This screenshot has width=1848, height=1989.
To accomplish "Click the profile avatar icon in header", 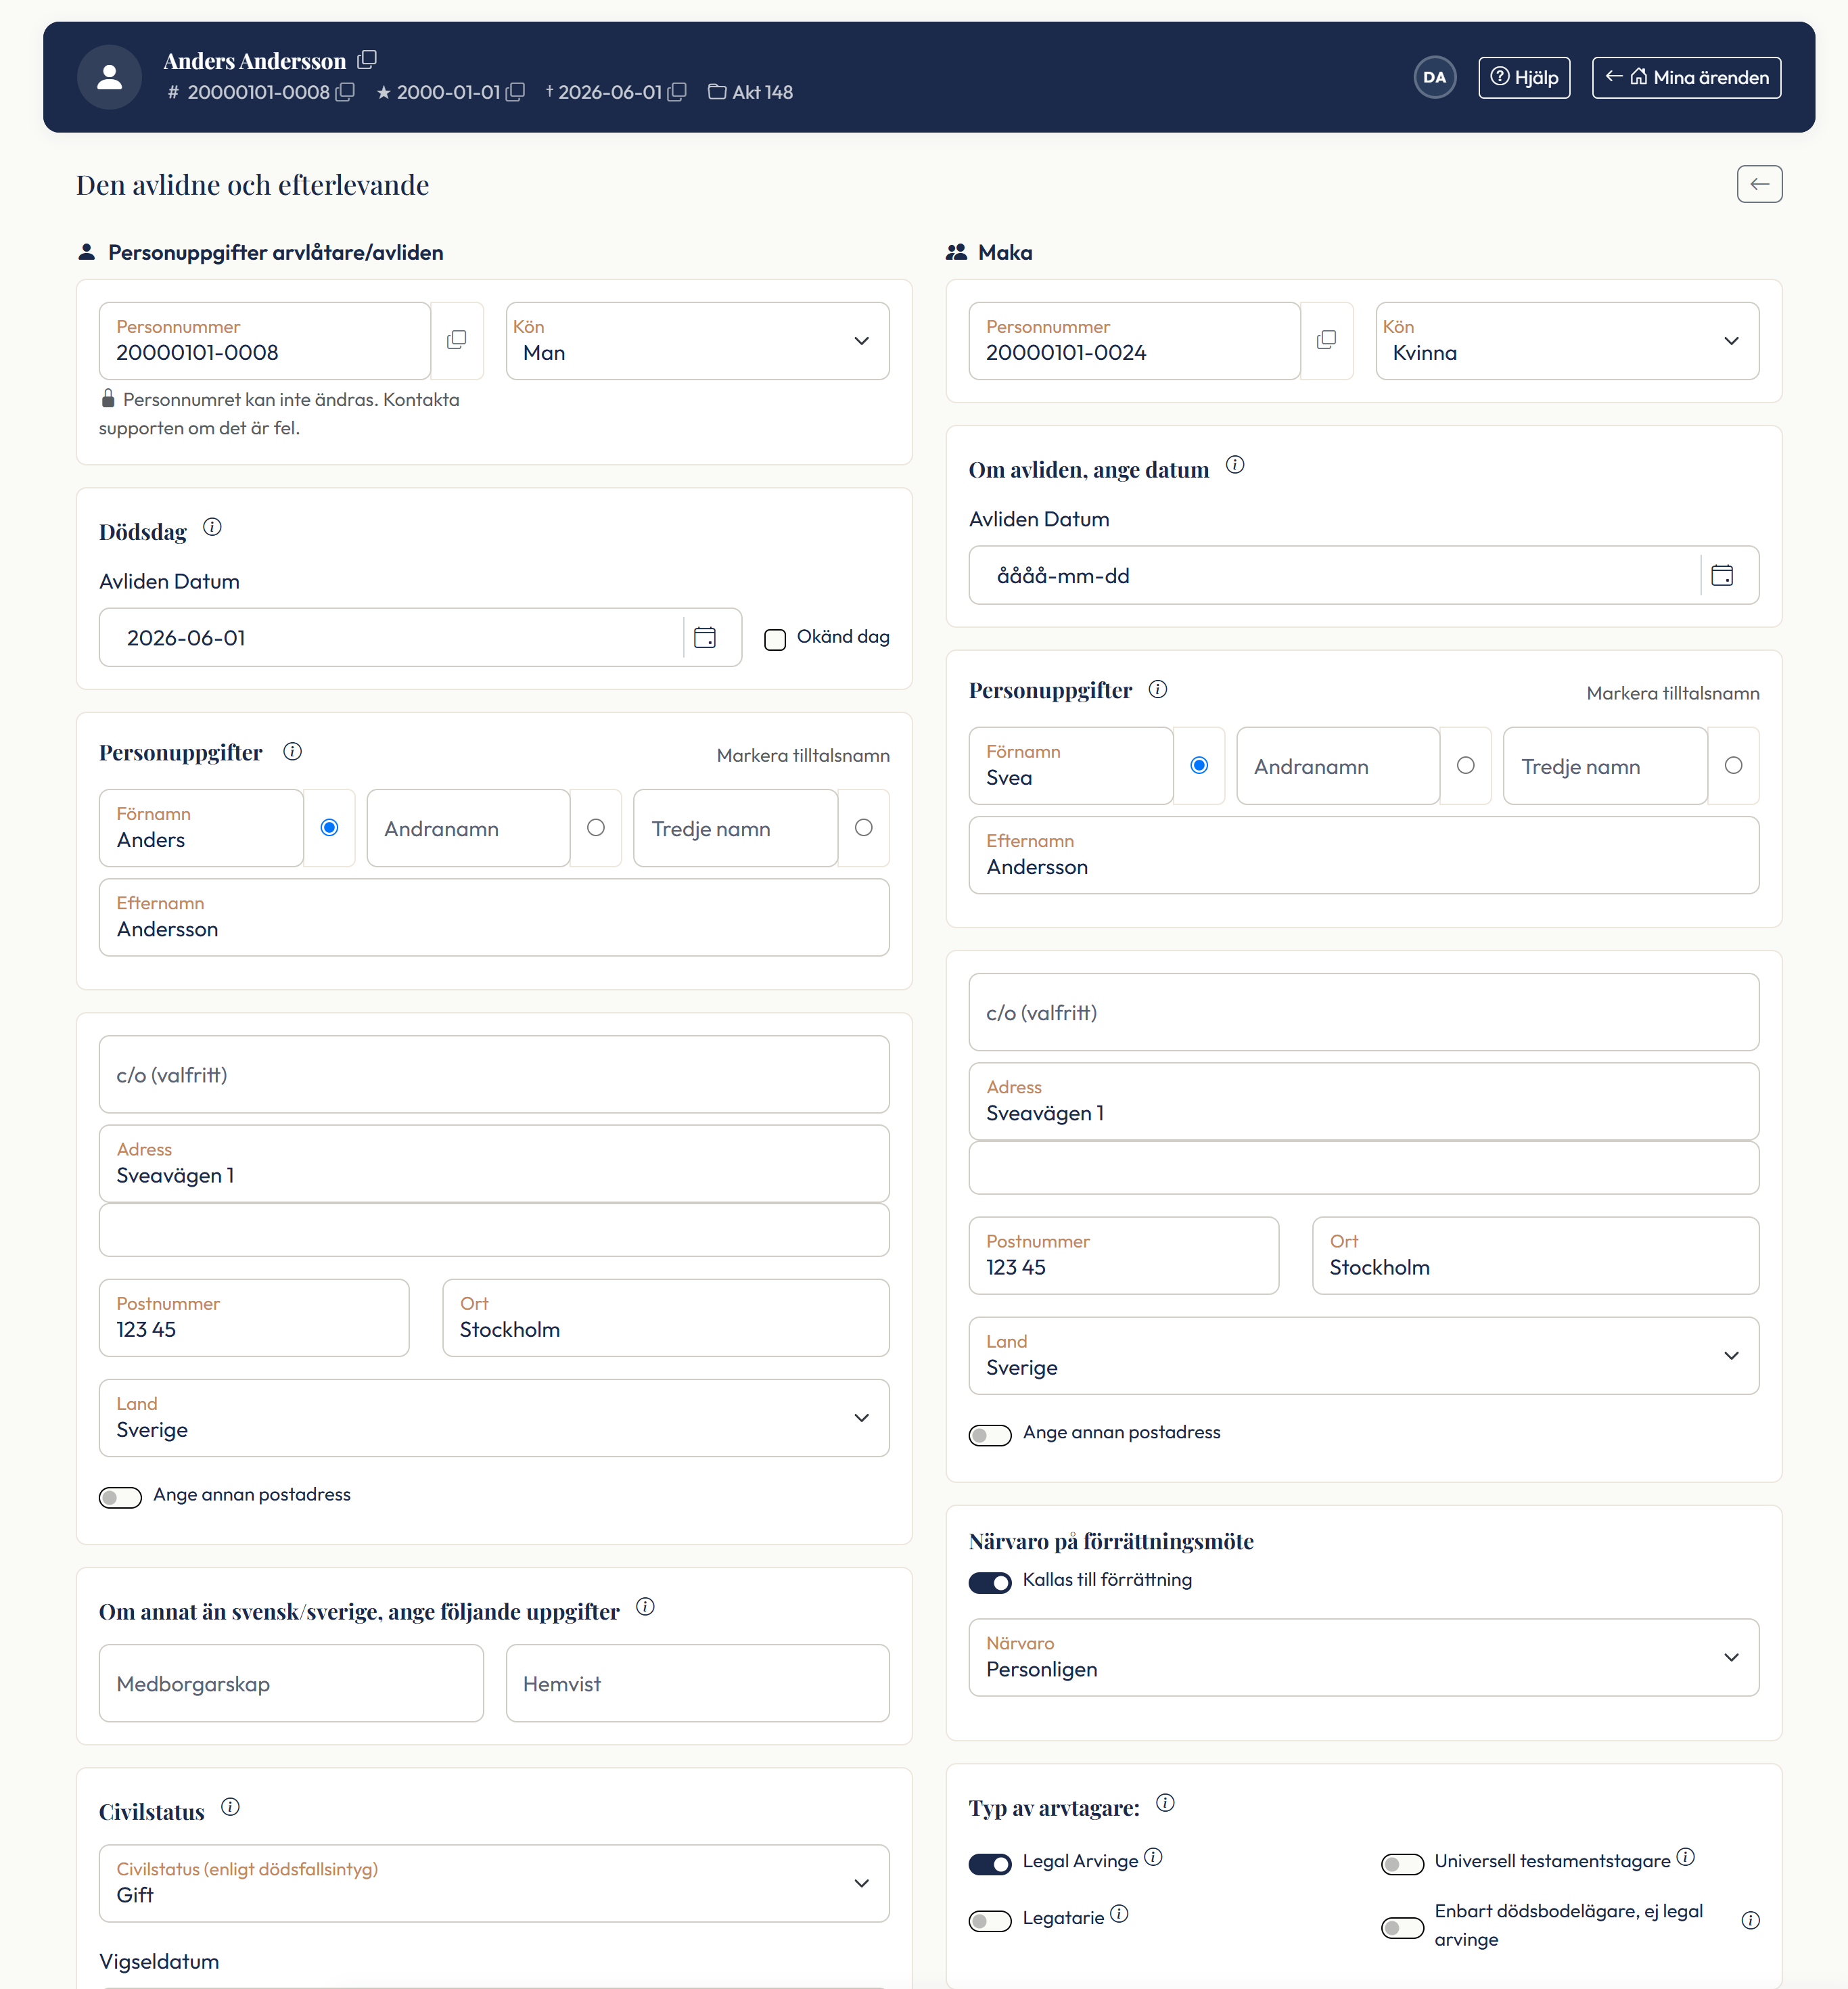I will pos(110,77).
